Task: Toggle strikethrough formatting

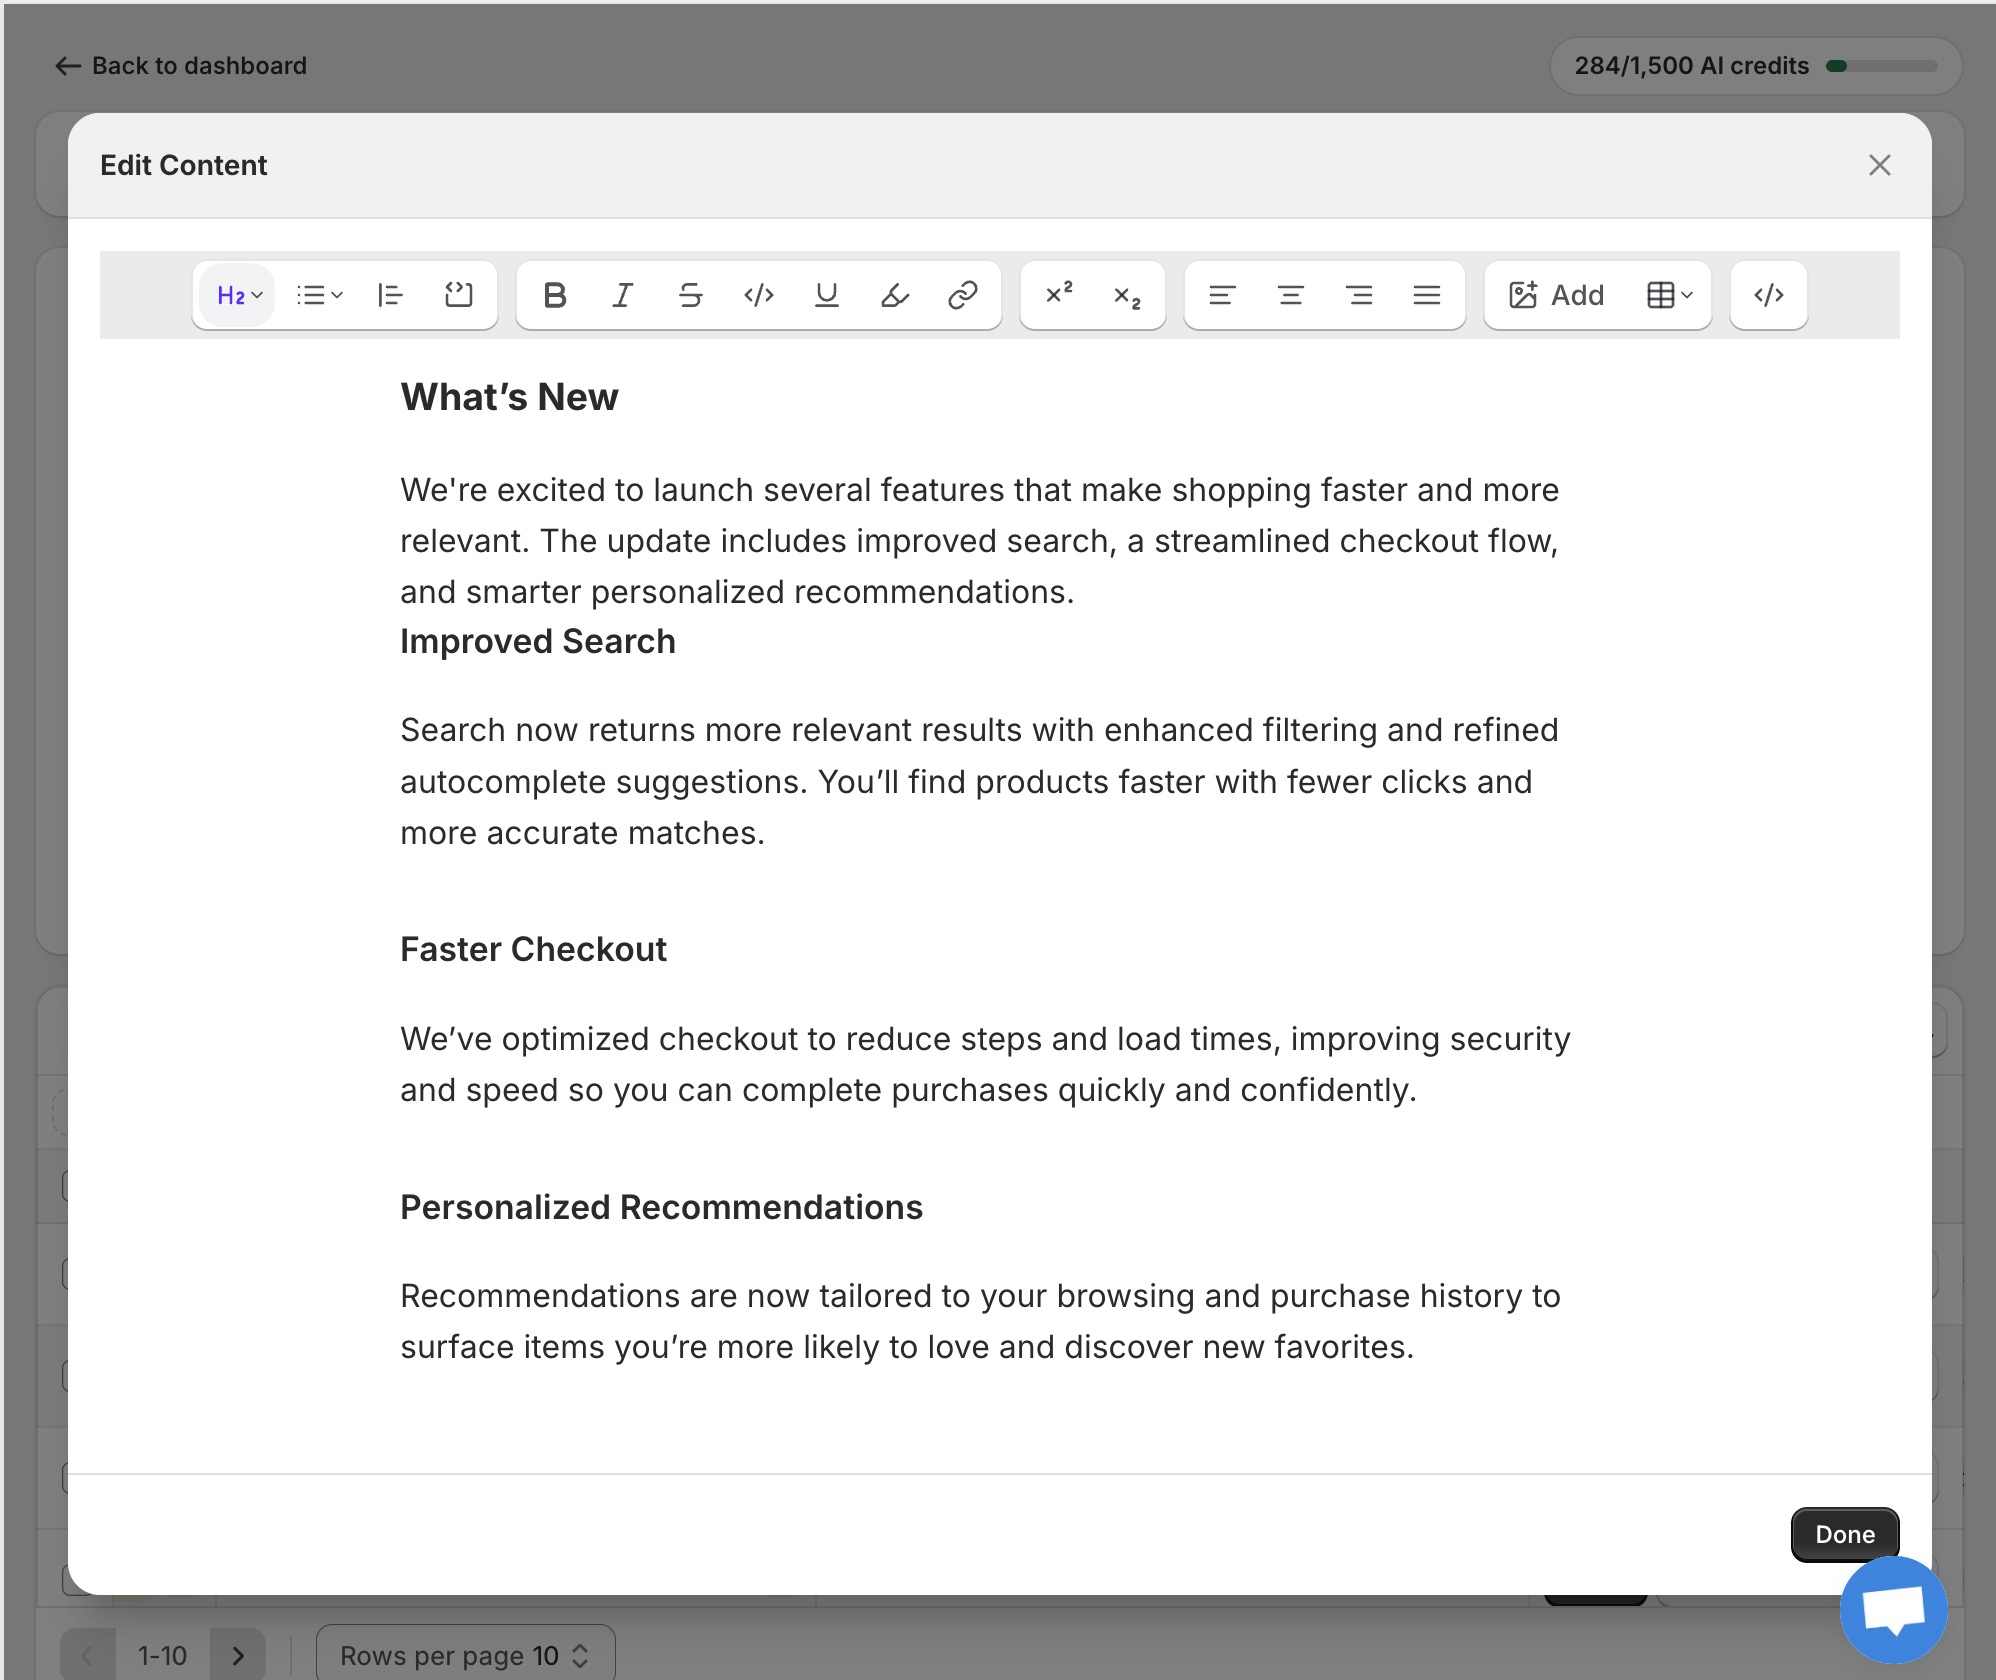Action: tap(691, 295)
